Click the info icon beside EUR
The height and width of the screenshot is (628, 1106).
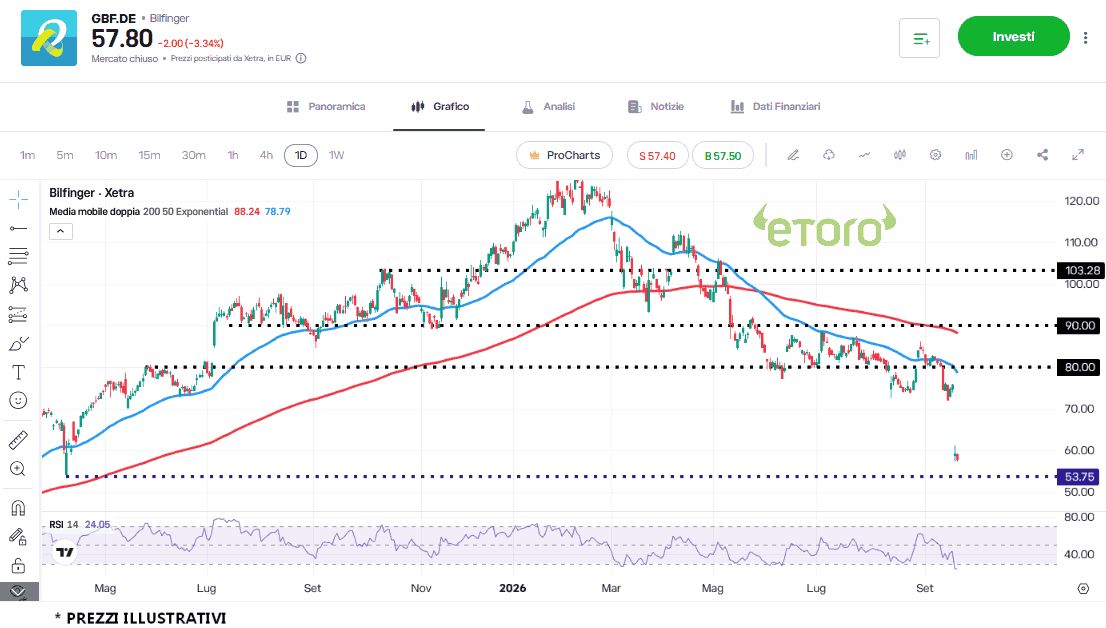pos(301,59)
